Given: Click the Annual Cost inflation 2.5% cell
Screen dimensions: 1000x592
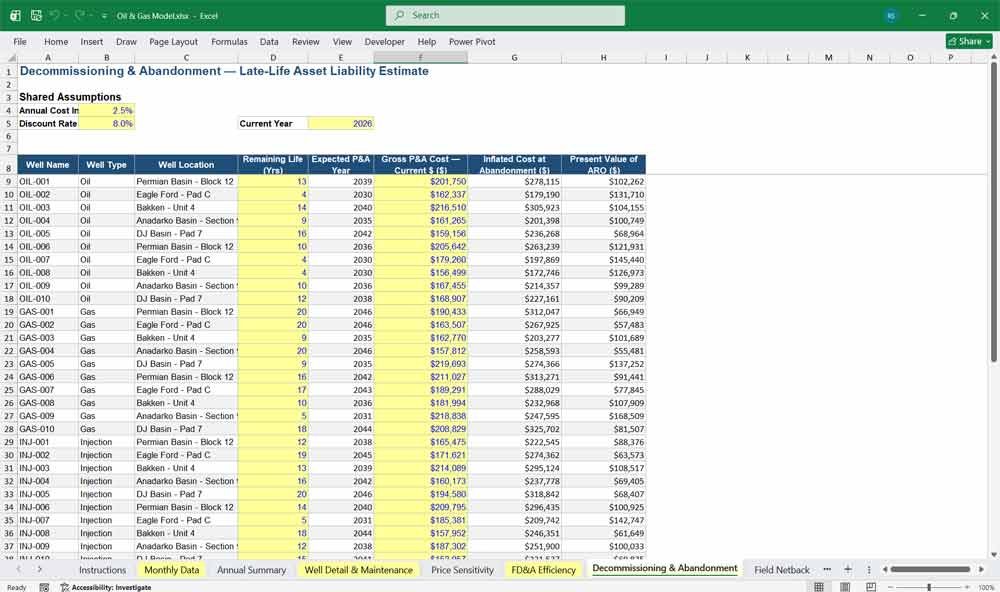Looking at the screenshot, I should click(x=107, y=110).
